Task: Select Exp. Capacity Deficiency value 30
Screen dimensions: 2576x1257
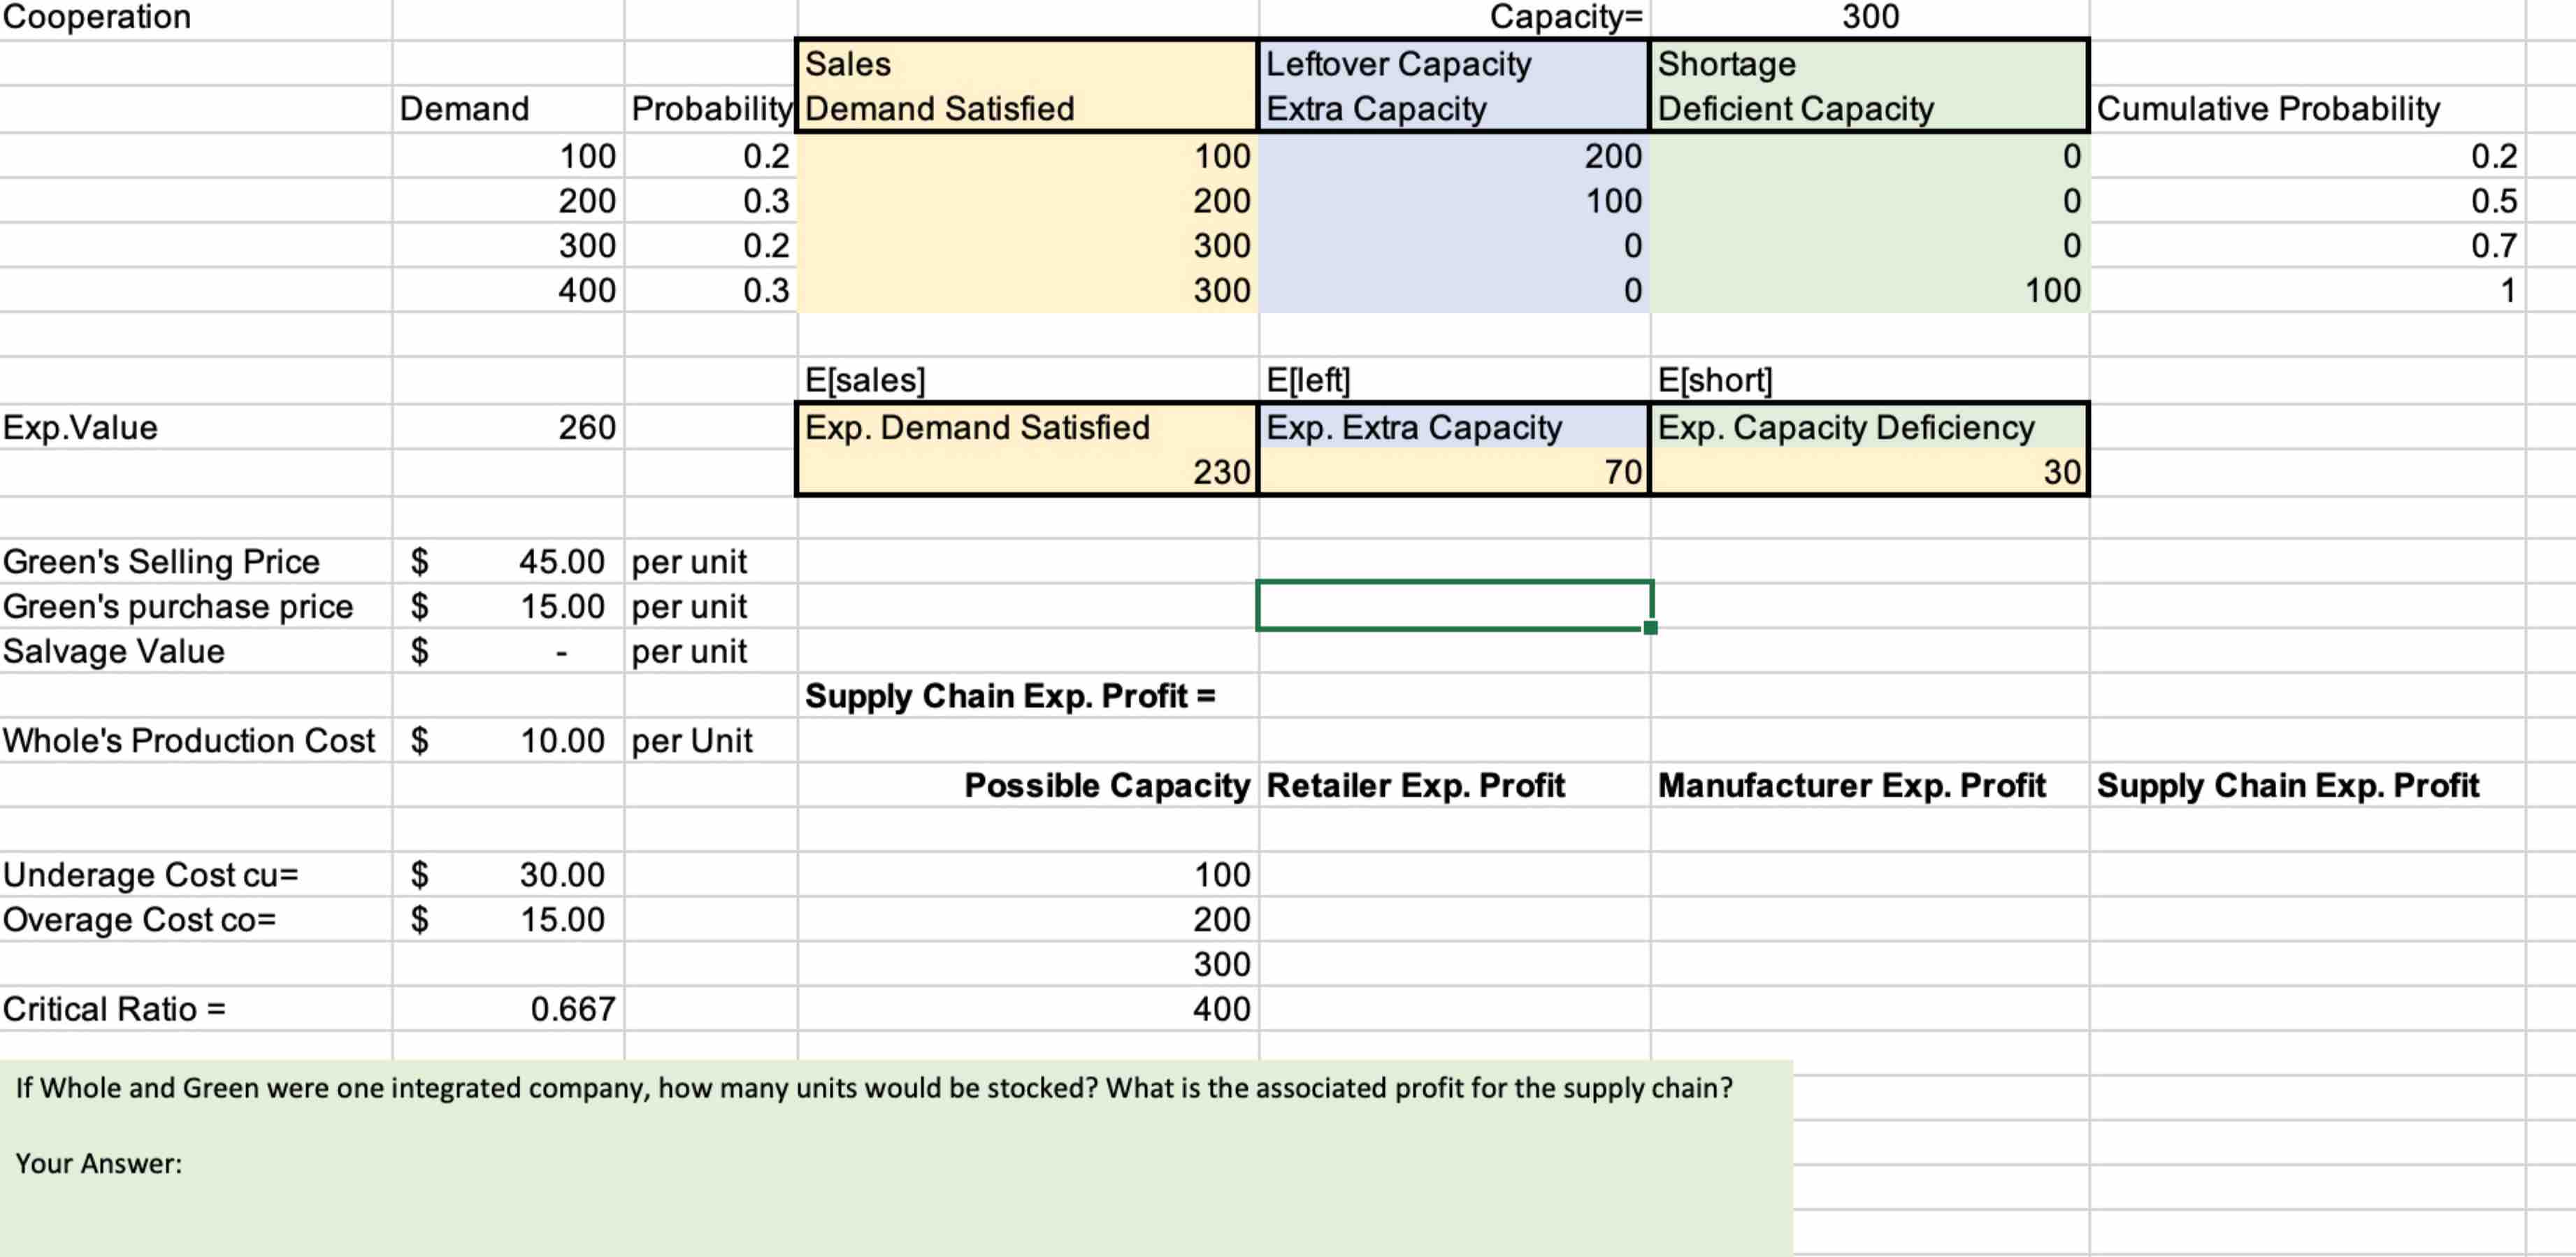Action: pyautogui.click(x=1869, y=471)
